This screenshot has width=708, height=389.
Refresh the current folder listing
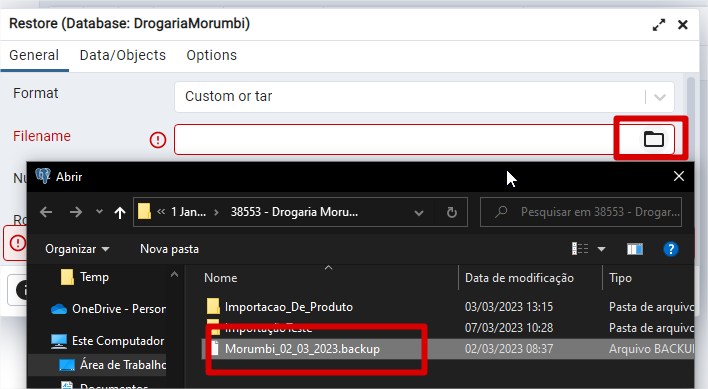[x=452, y=212]
